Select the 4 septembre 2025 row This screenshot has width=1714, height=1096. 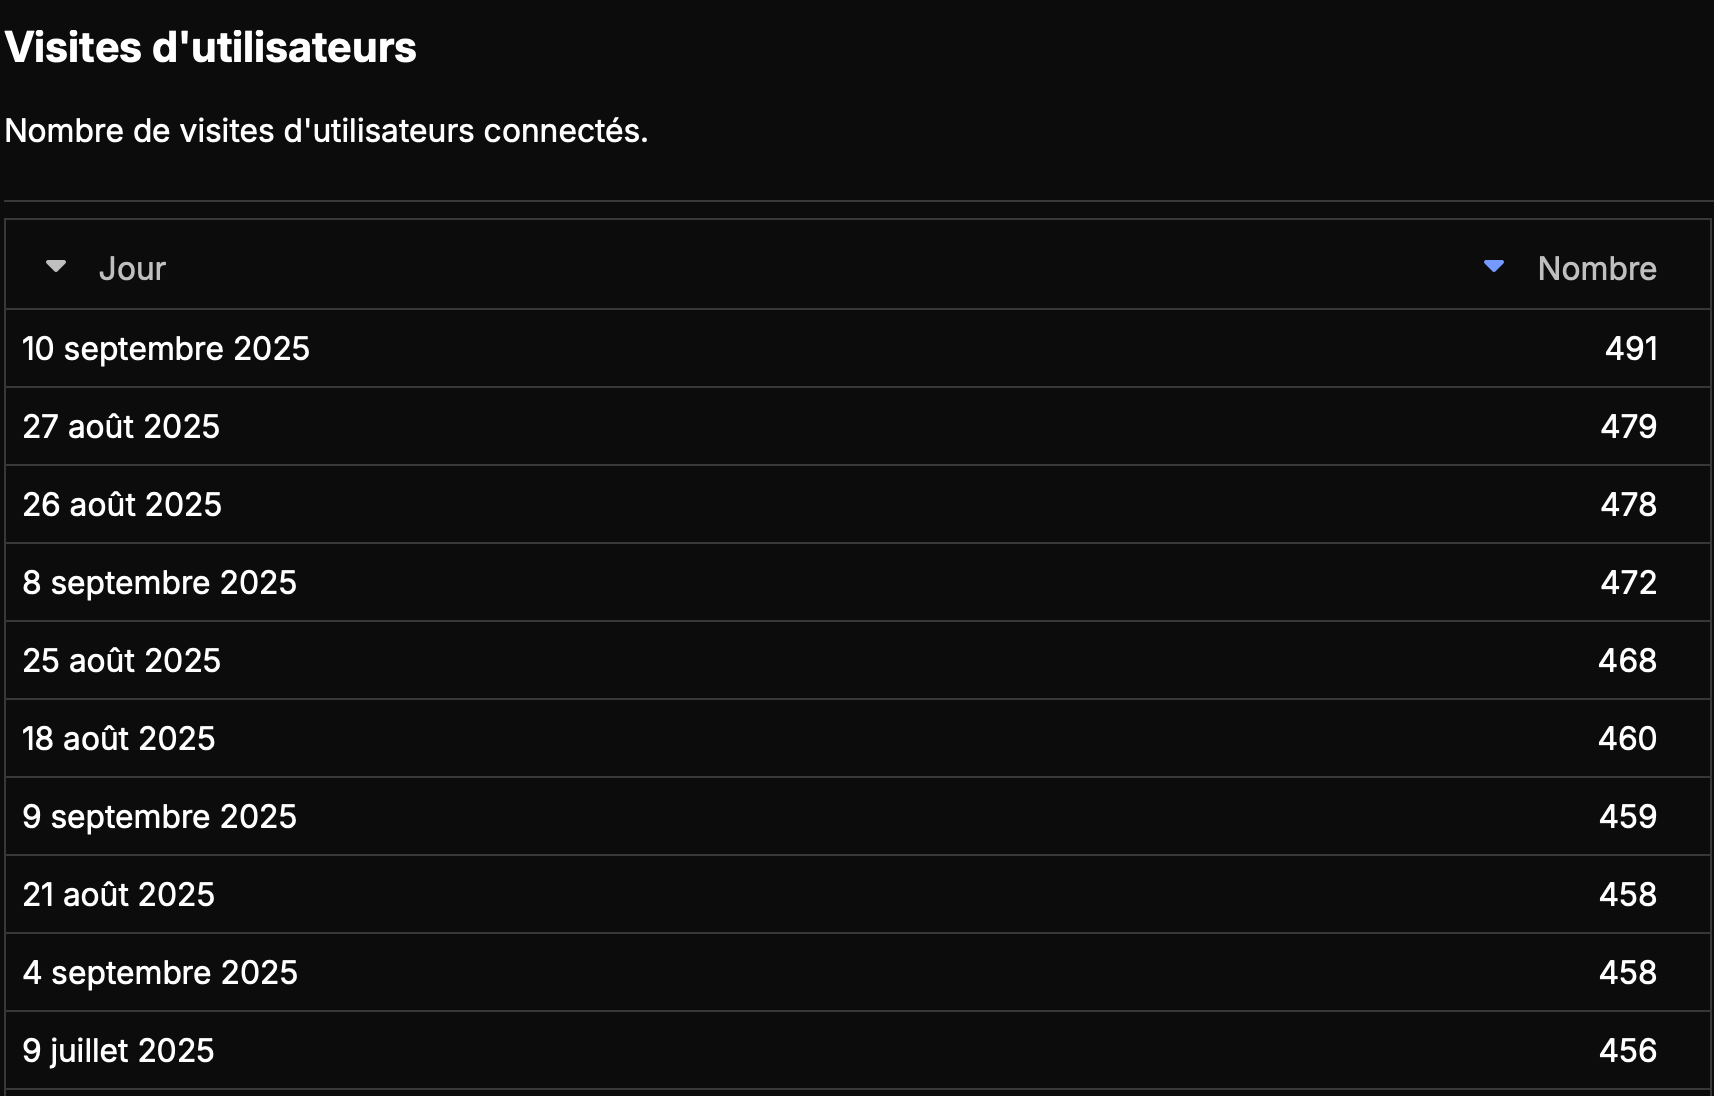pos(858,972)
